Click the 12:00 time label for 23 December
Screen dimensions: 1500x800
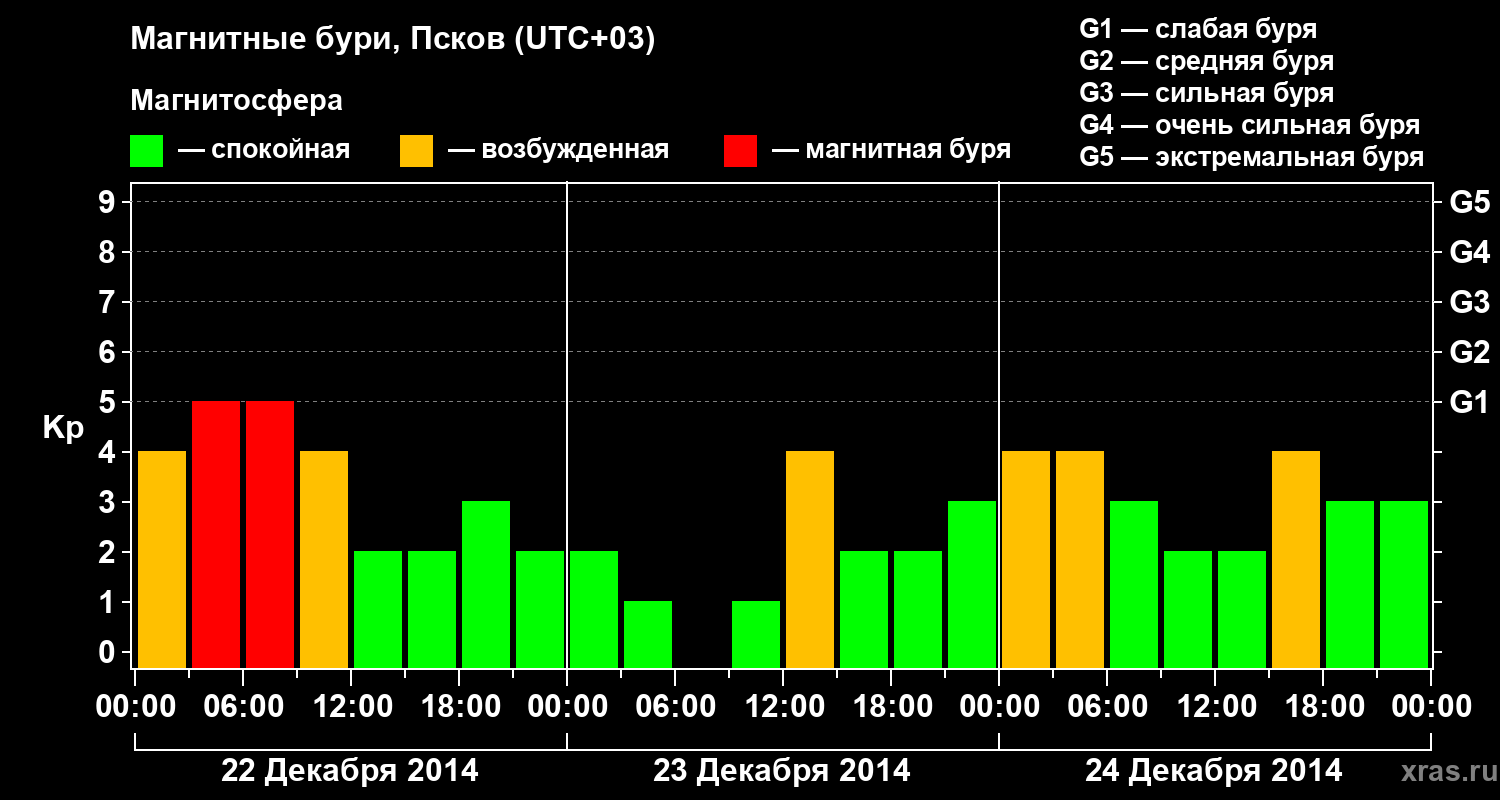[783, 707]
